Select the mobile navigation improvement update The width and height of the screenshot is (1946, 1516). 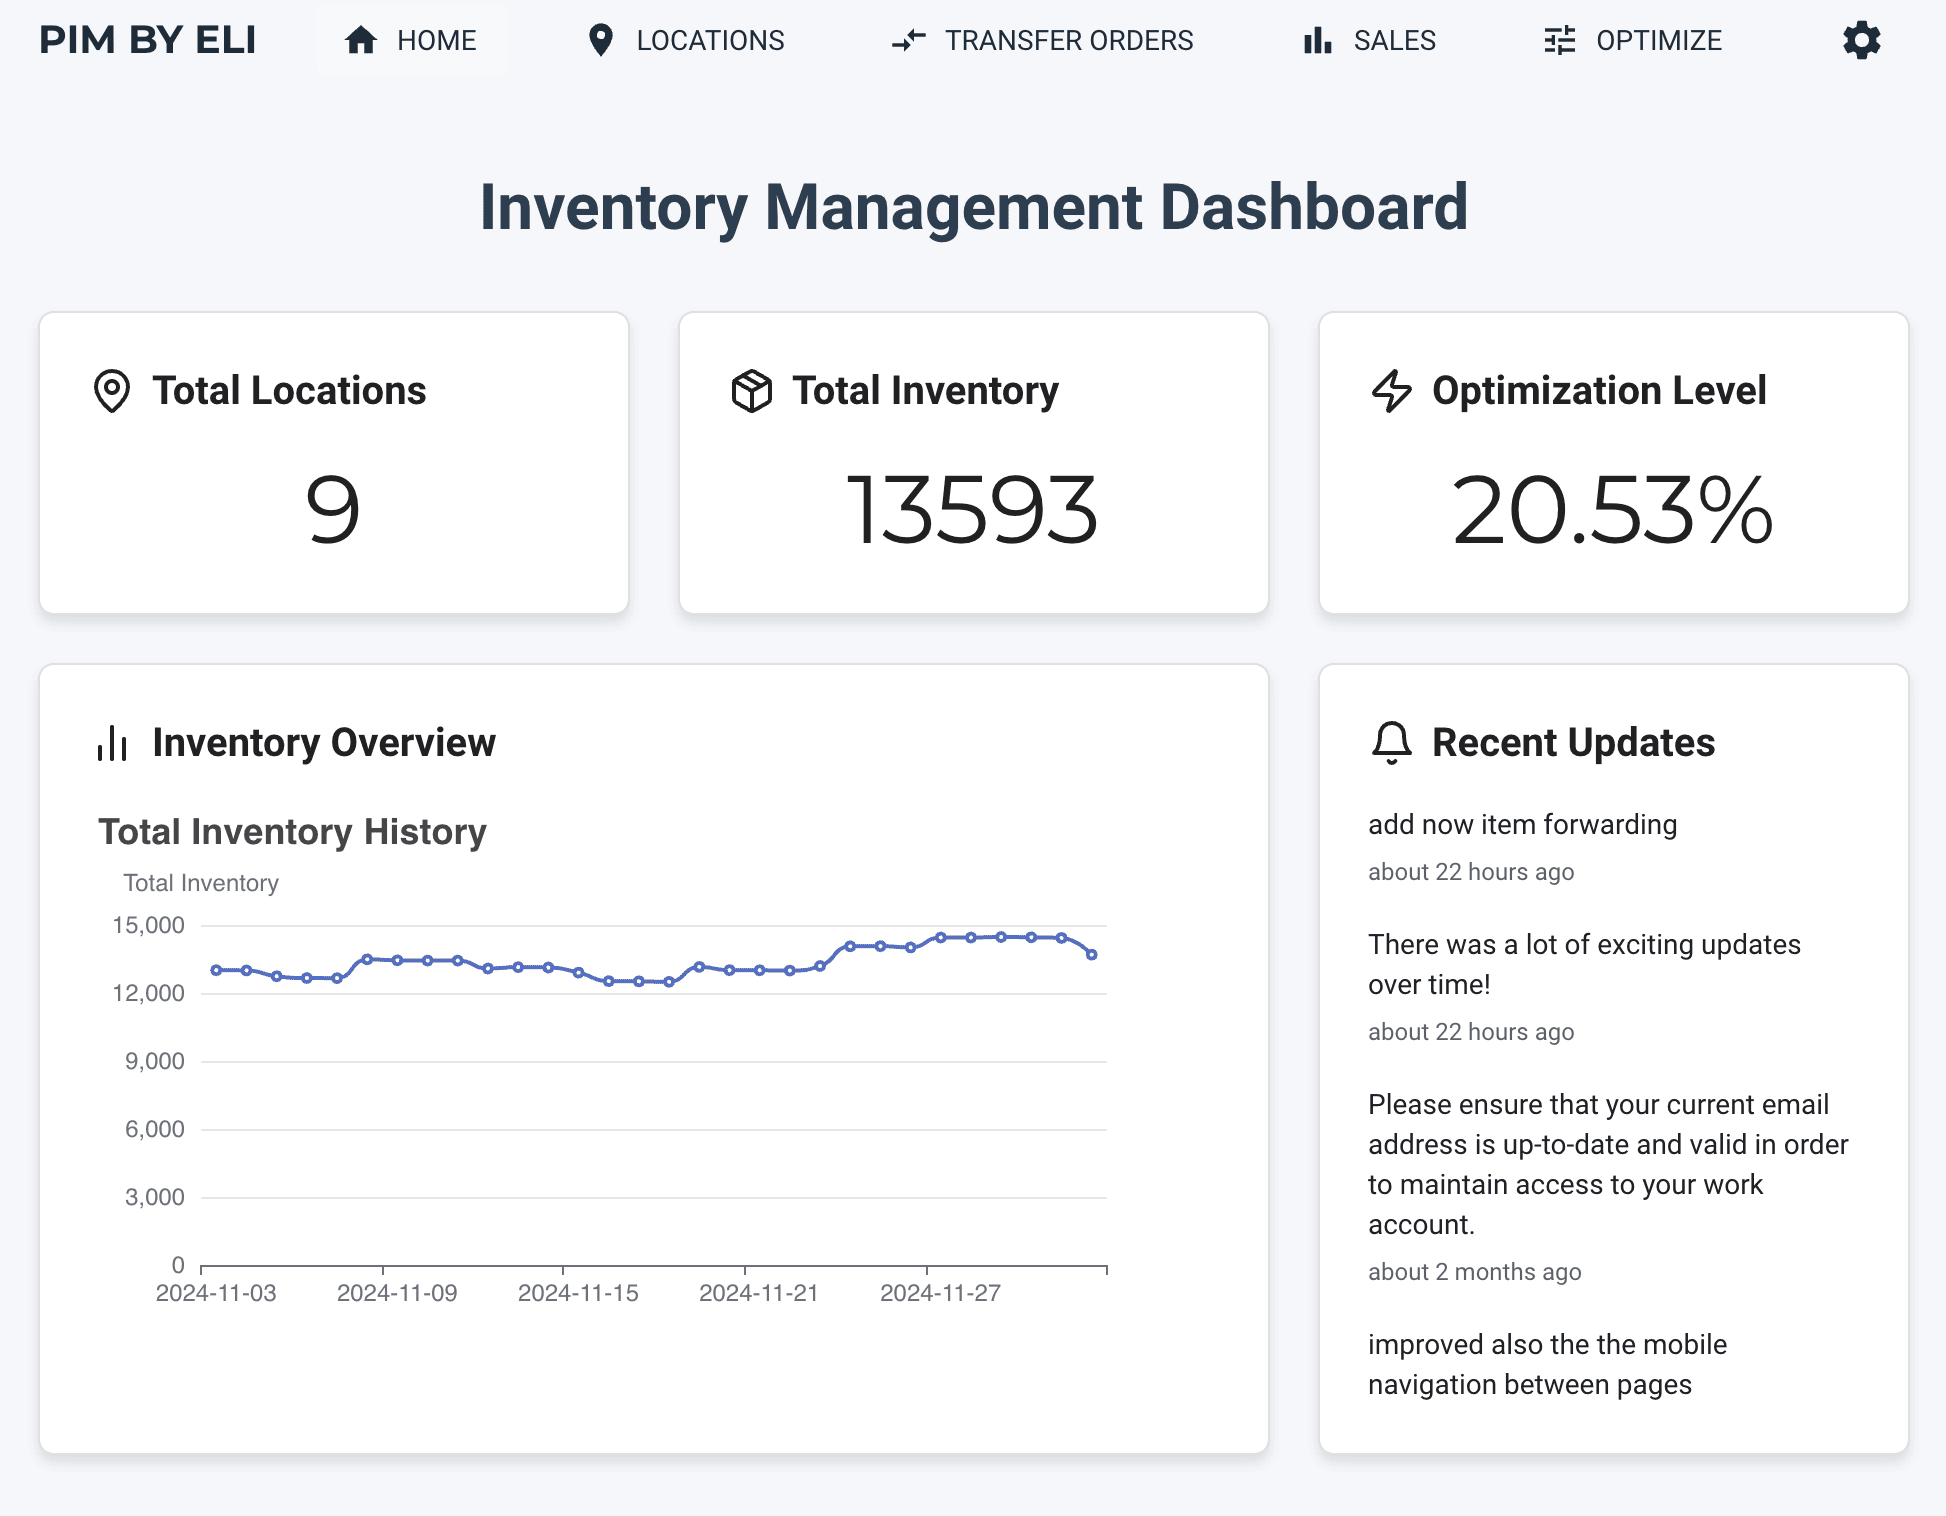[1547, 1365]
